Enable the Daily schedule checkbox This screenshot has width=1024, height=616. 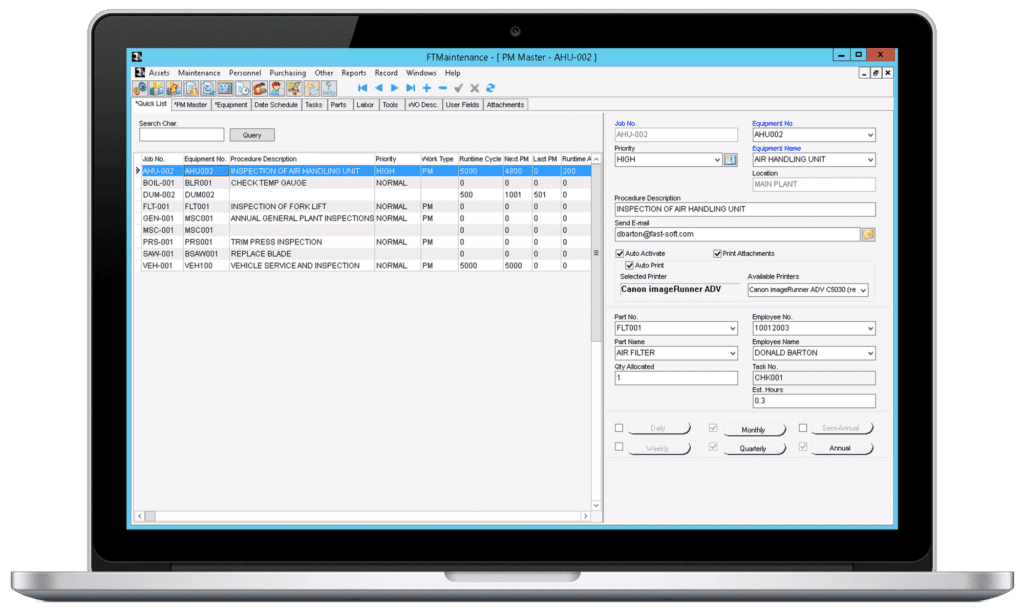[x=619, y=428]
